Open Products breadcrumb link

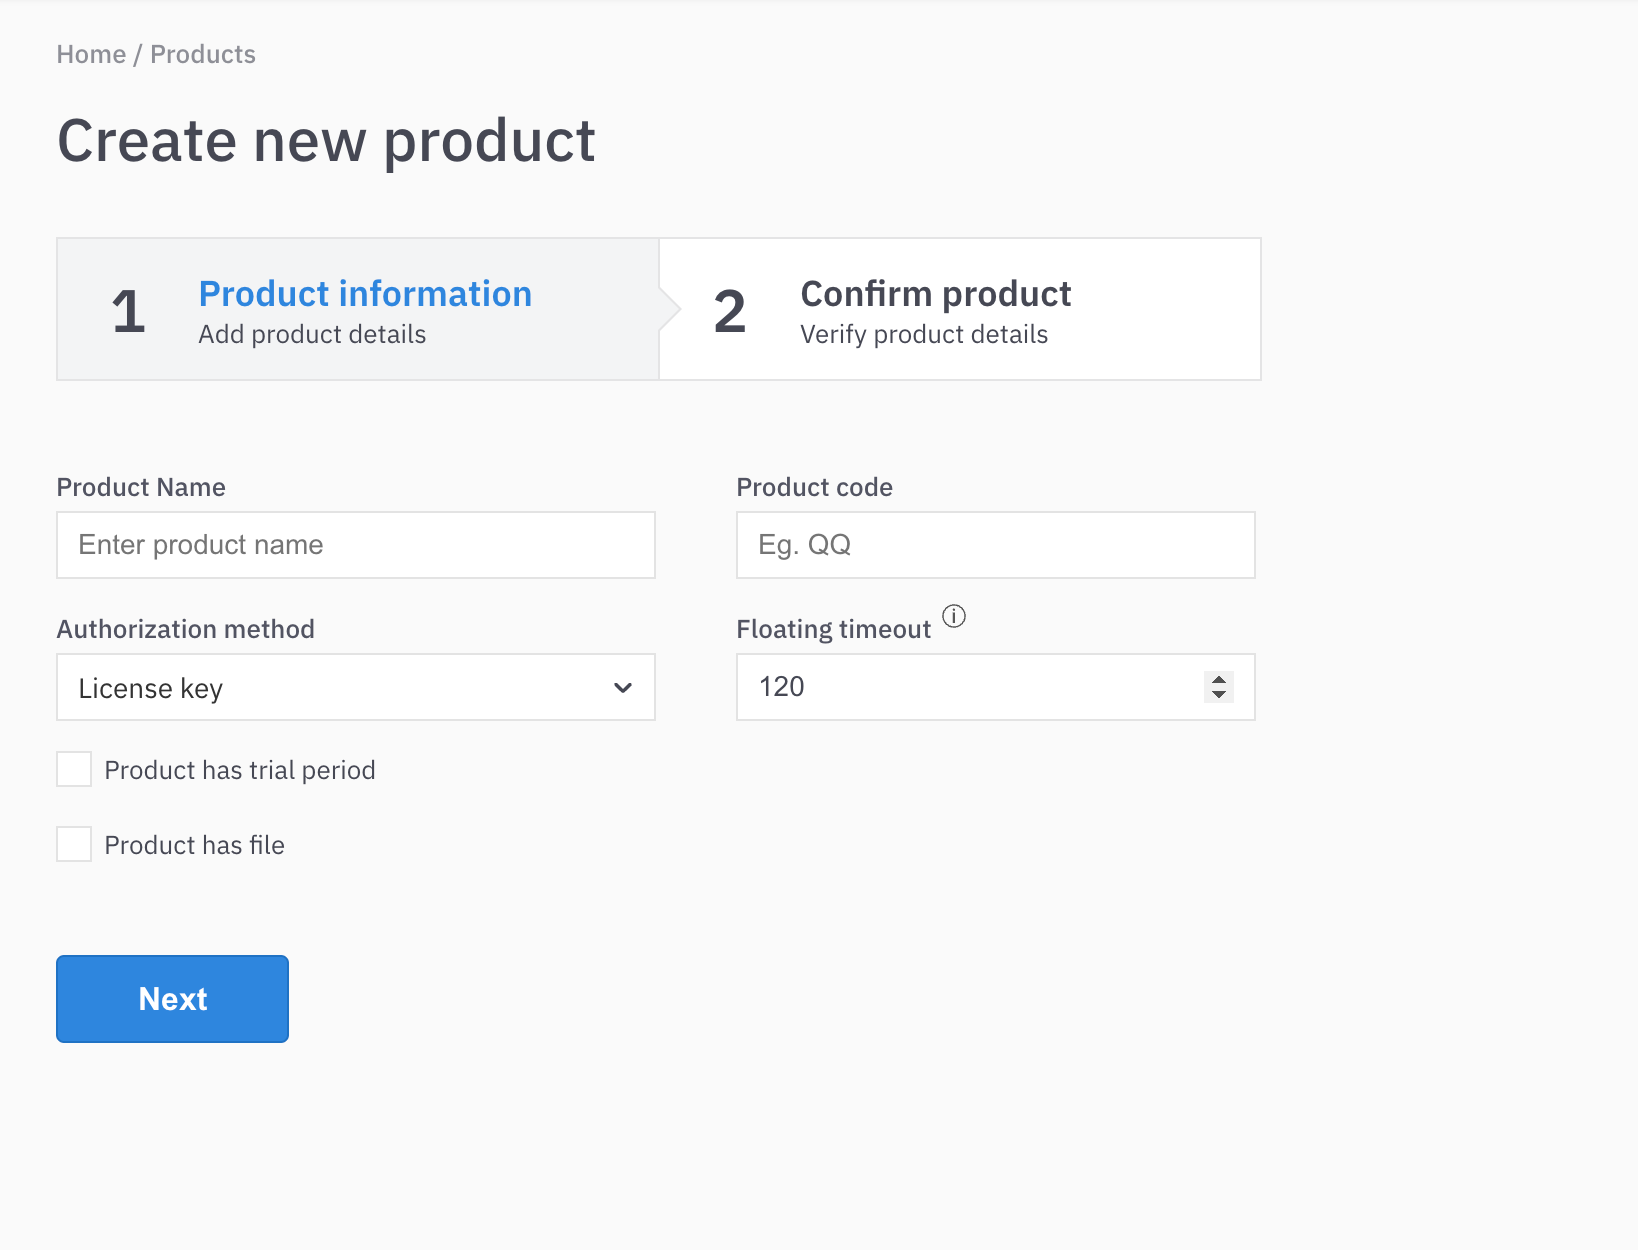203,55
